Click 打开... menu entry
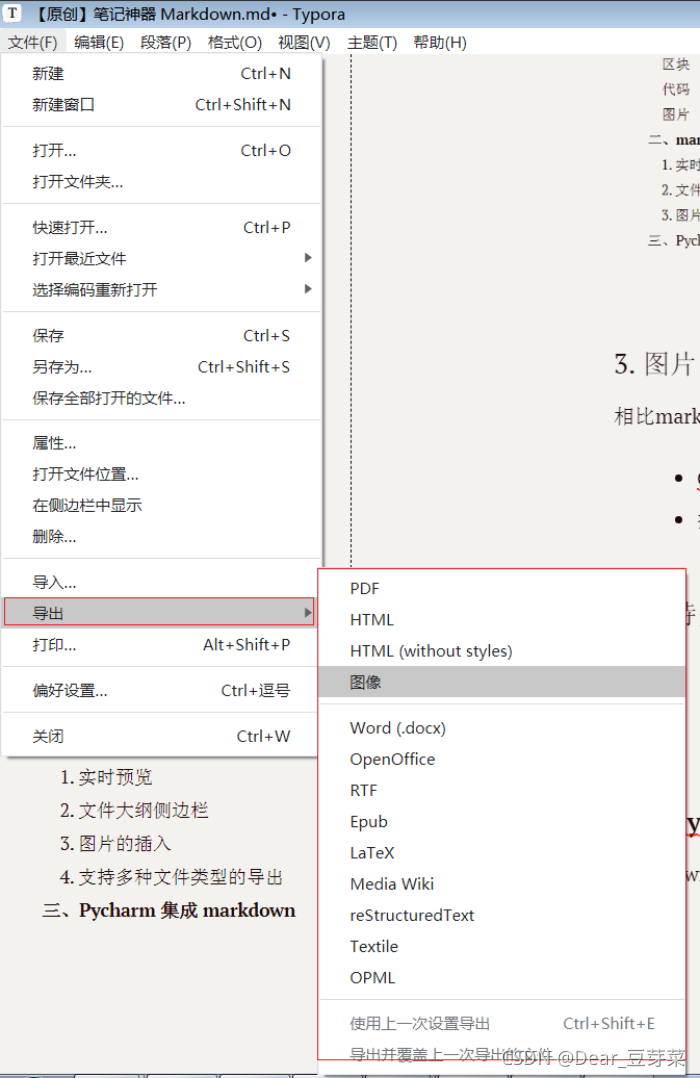 point(162,151)
